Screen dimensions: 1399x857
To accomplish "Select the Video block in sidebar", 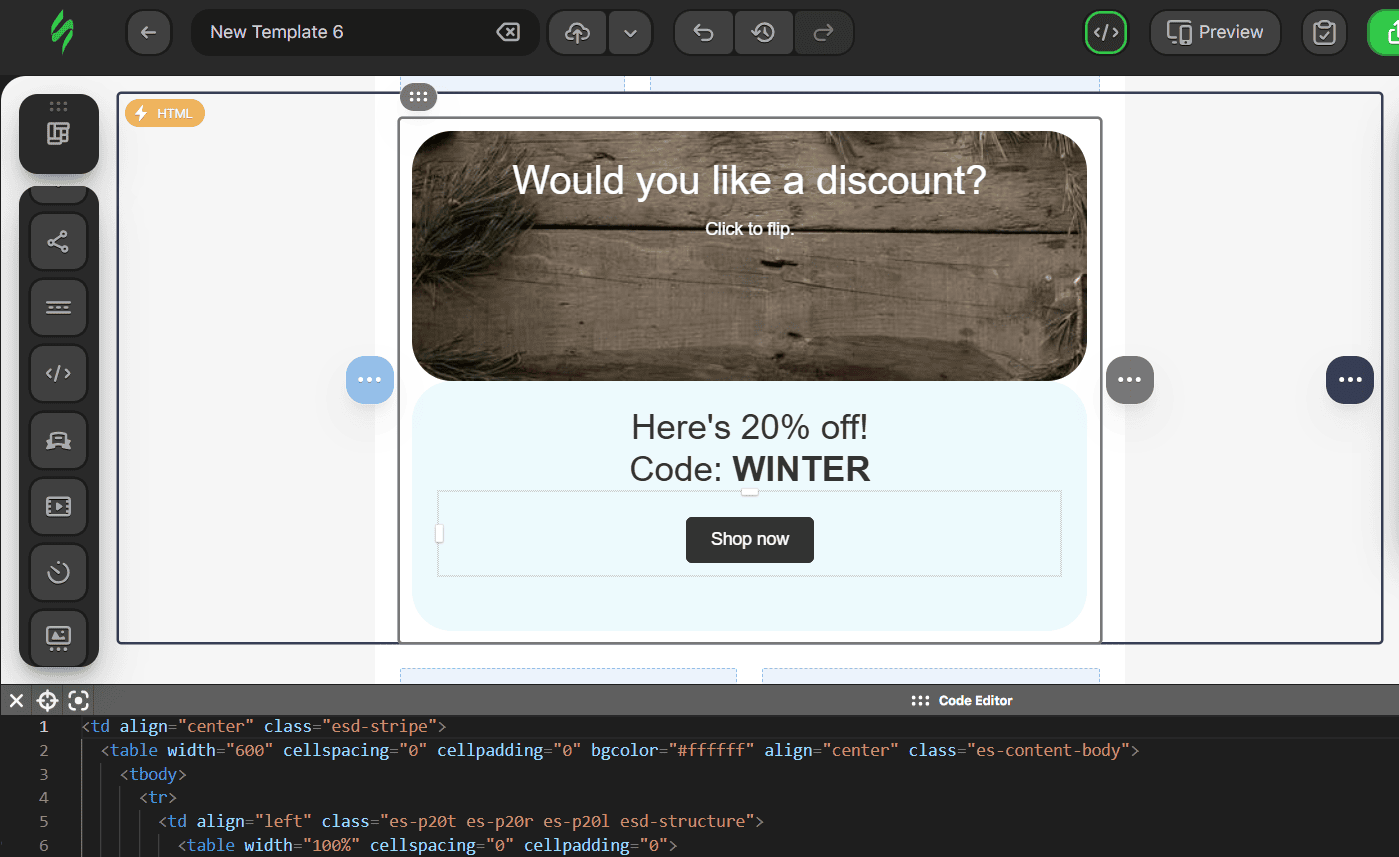I will coord(58,506).
